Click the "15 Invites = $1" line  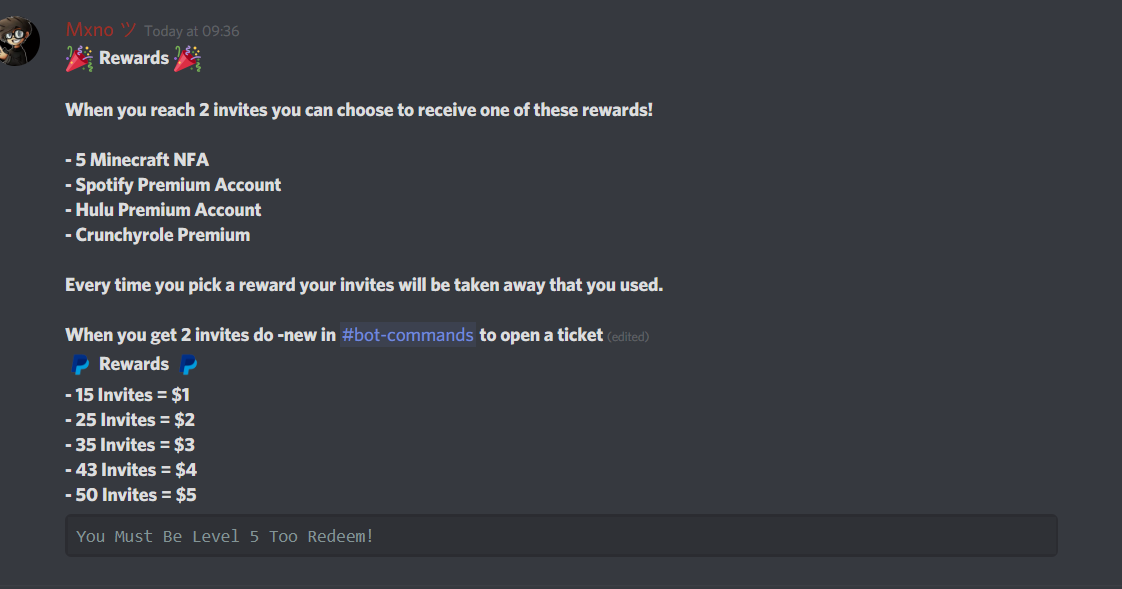point(127,395)
